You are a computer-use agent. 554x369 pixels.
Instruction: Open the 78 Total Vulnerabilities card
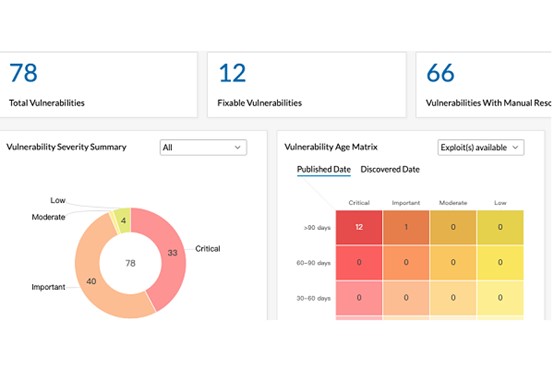click(x=99, y=85)
